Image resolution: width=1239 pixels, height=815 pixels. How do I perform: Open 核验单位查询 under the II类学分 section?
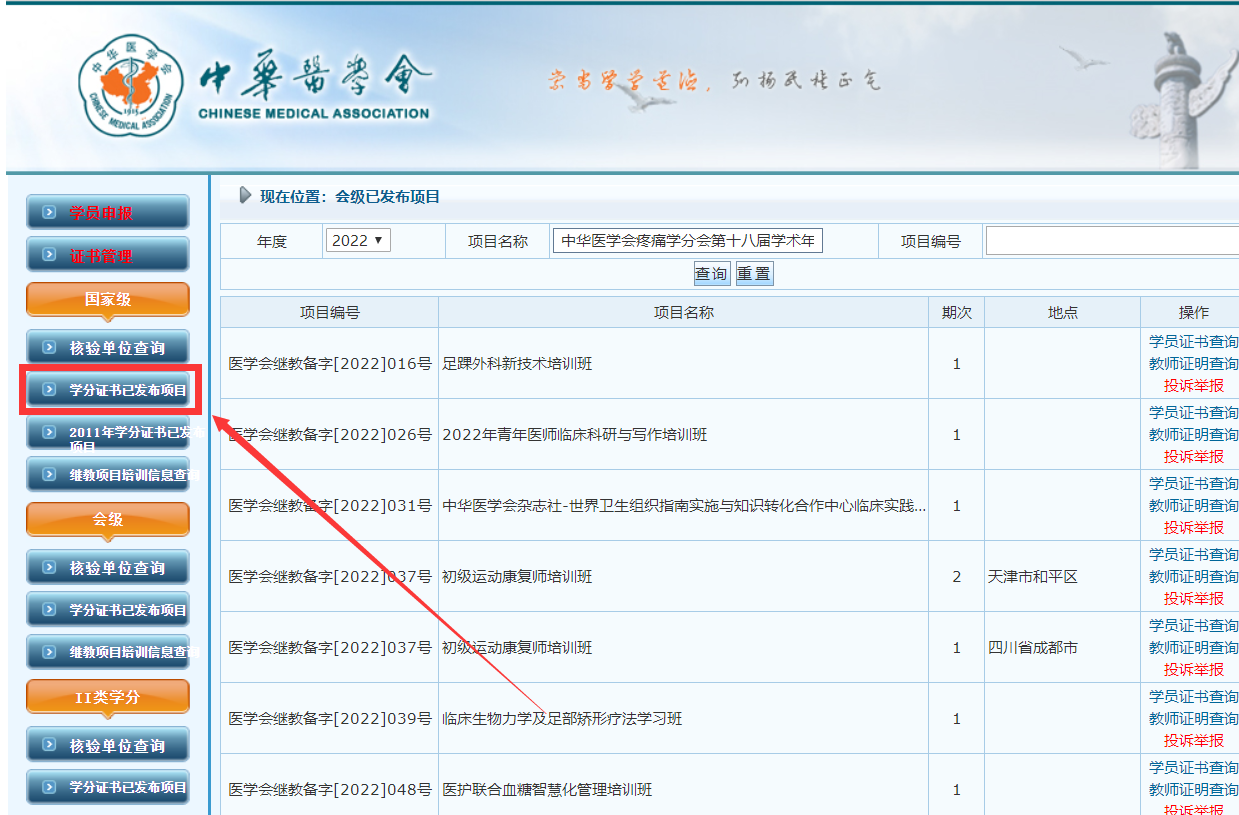pyautogui.click(x=108, y=745)
